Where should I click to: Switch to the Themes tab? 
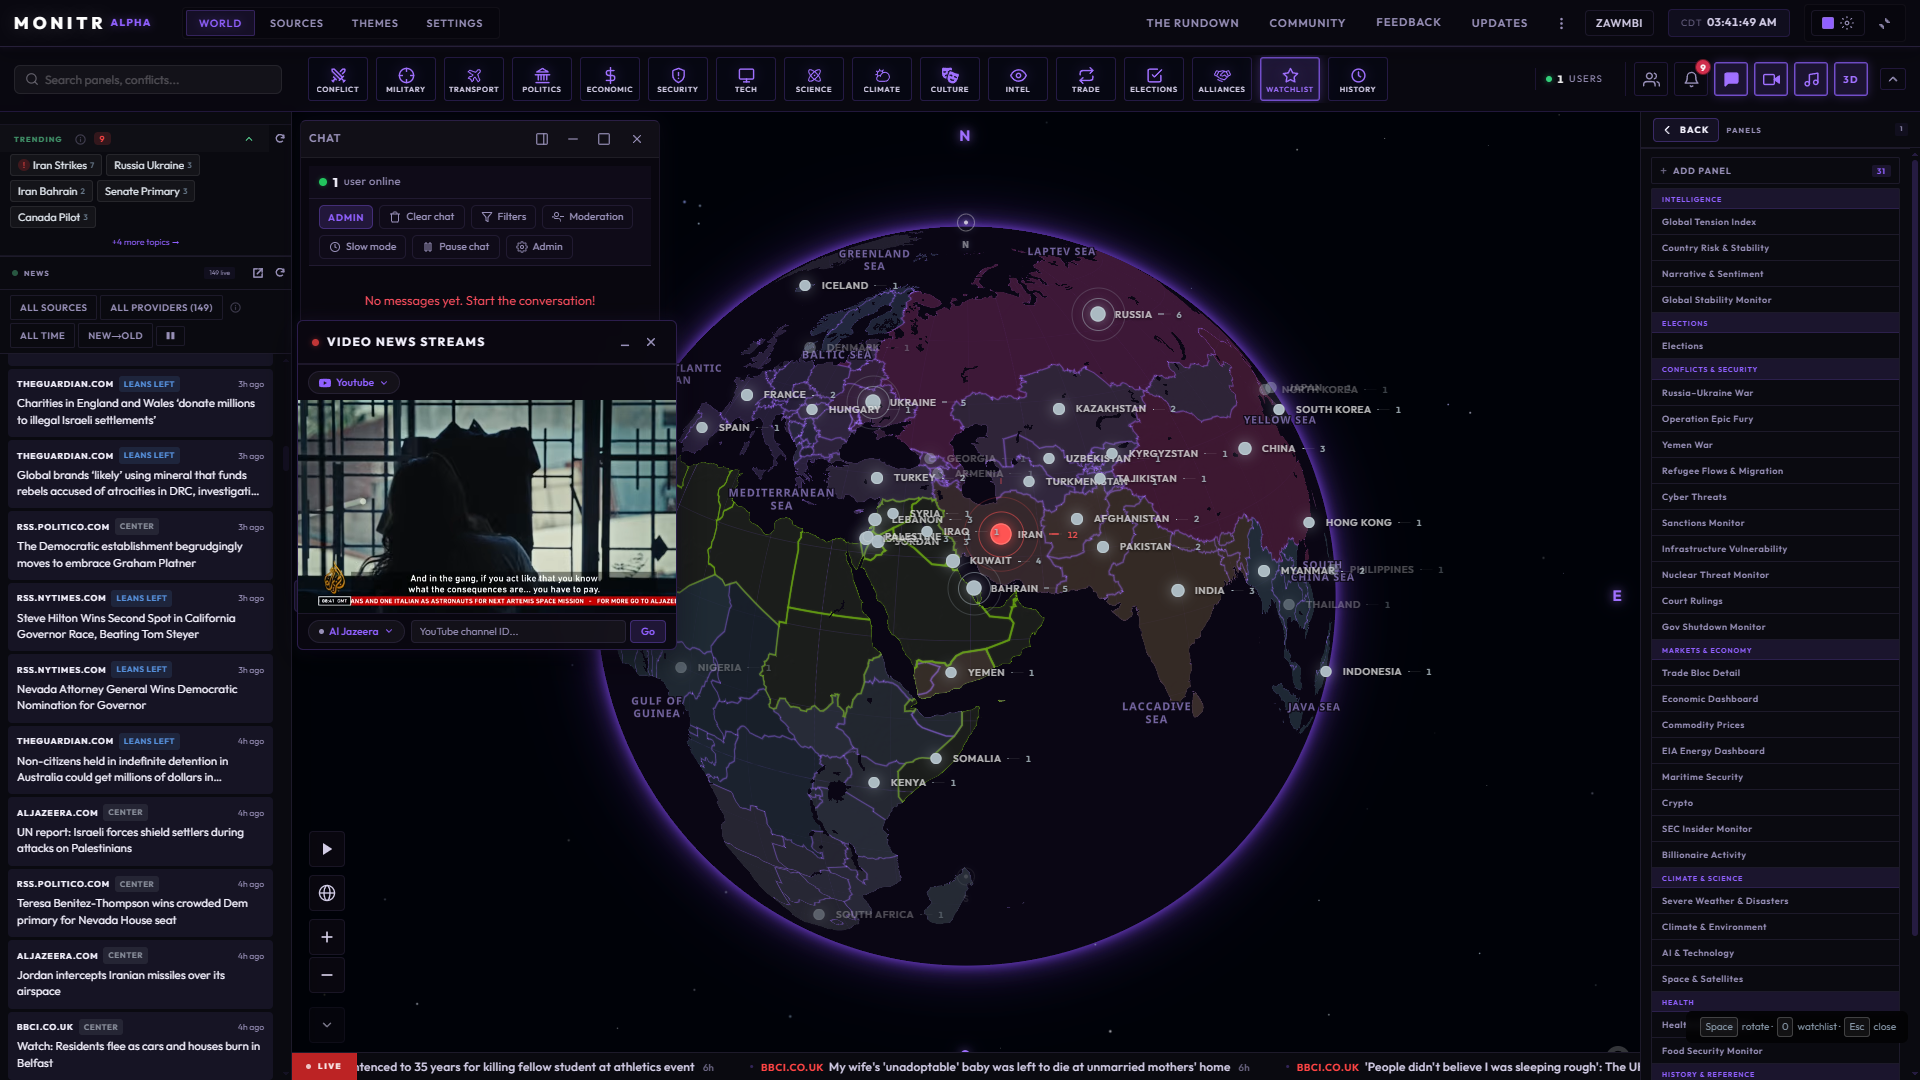tap(375, 23)
